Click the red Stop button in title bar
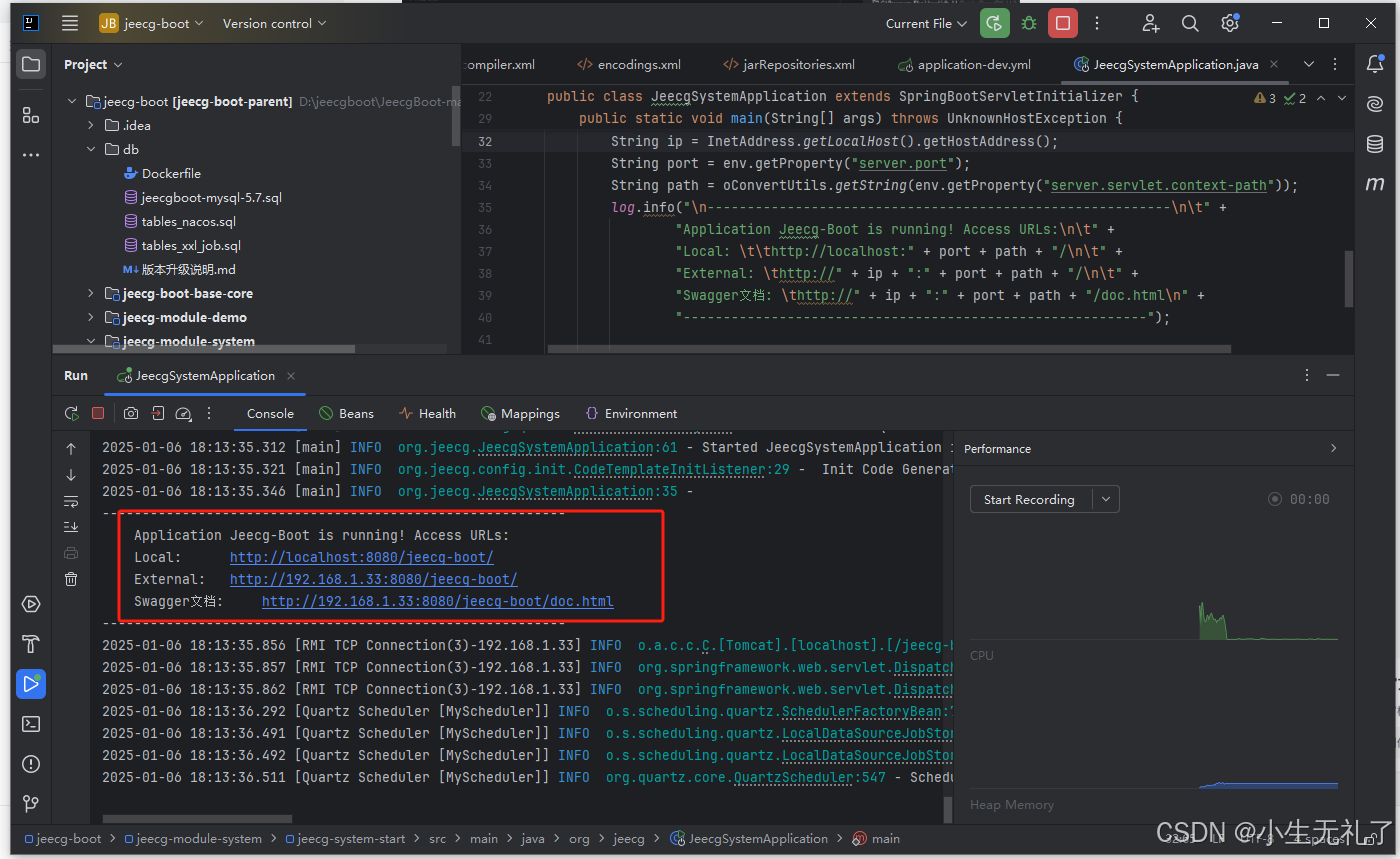1400x859 pixels. [x=1063, y=23]
